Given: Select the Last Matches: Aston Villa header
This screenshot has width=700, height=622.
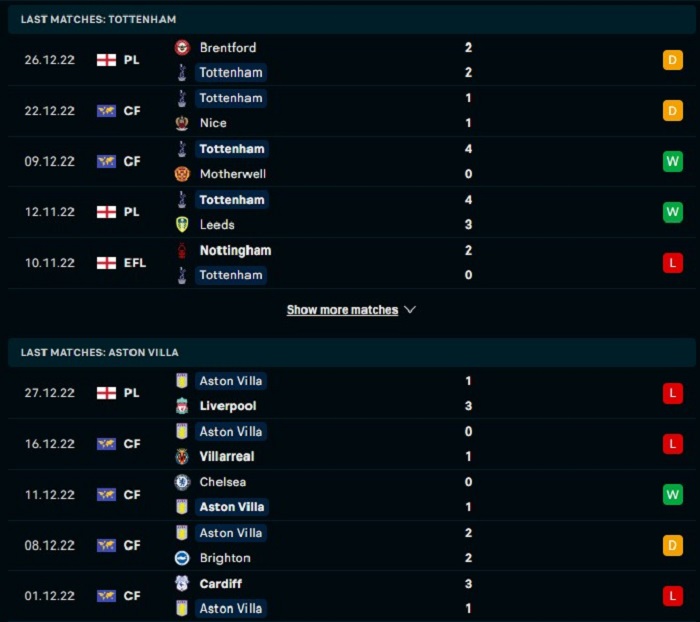Looking at the screenshot, I should click(x=351, y=352).
